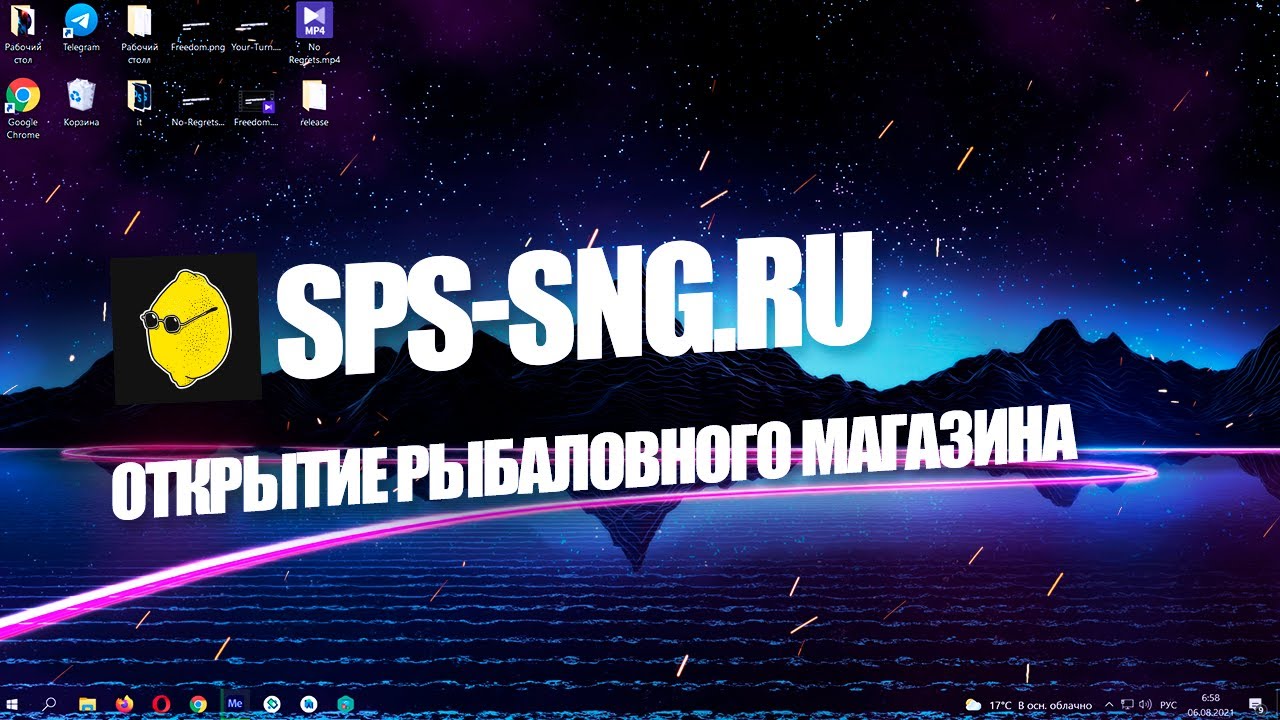Launch Firefox from the taskbar
Viewport: 1280px width, 720px height.
(x=124, y=704)
